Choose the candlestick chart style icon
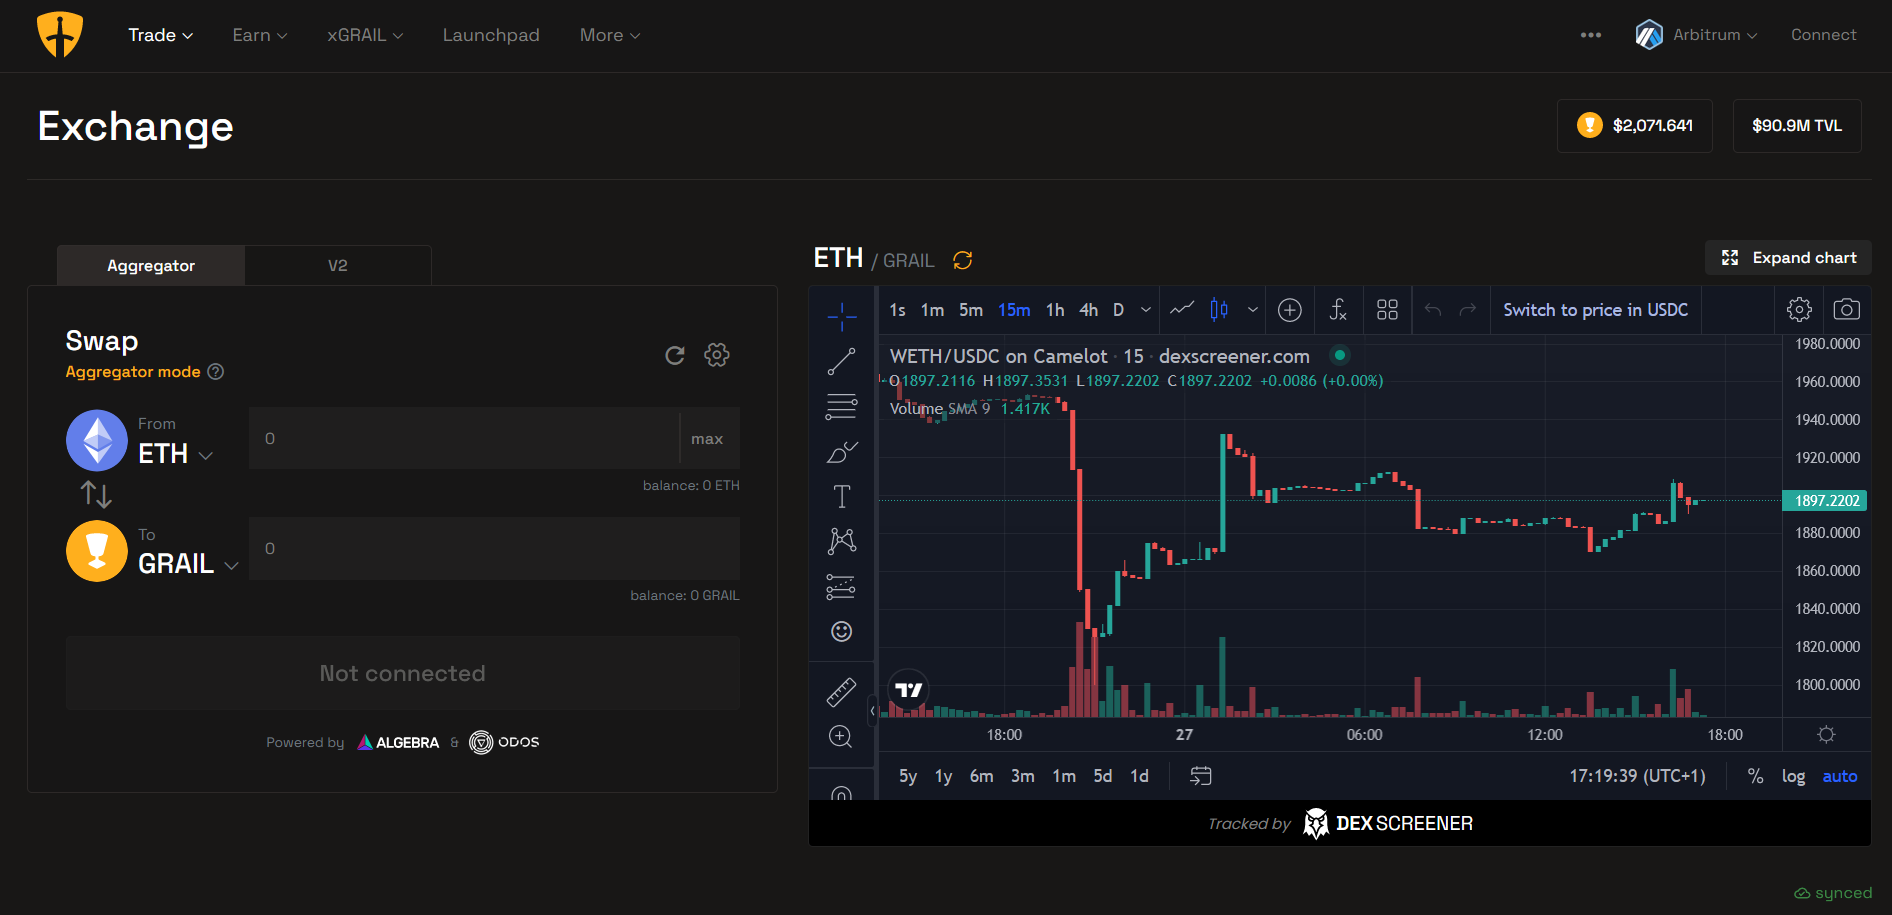 [x=1219, y=310]
